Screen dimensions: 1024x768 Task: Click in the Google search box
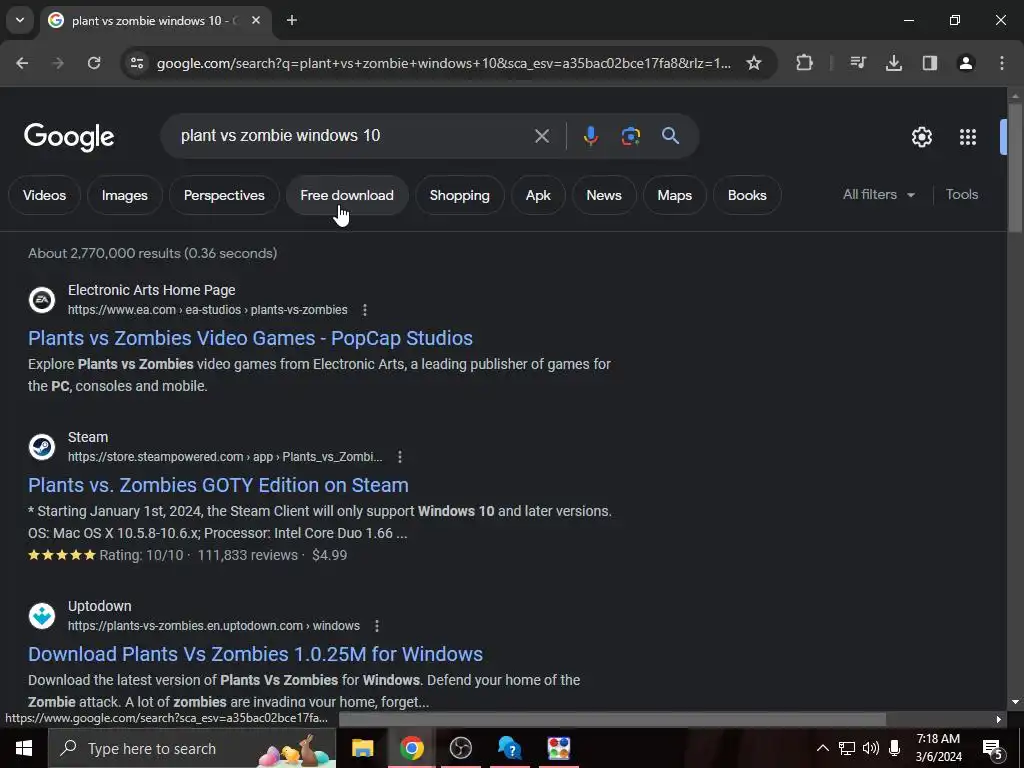[353, 136]
